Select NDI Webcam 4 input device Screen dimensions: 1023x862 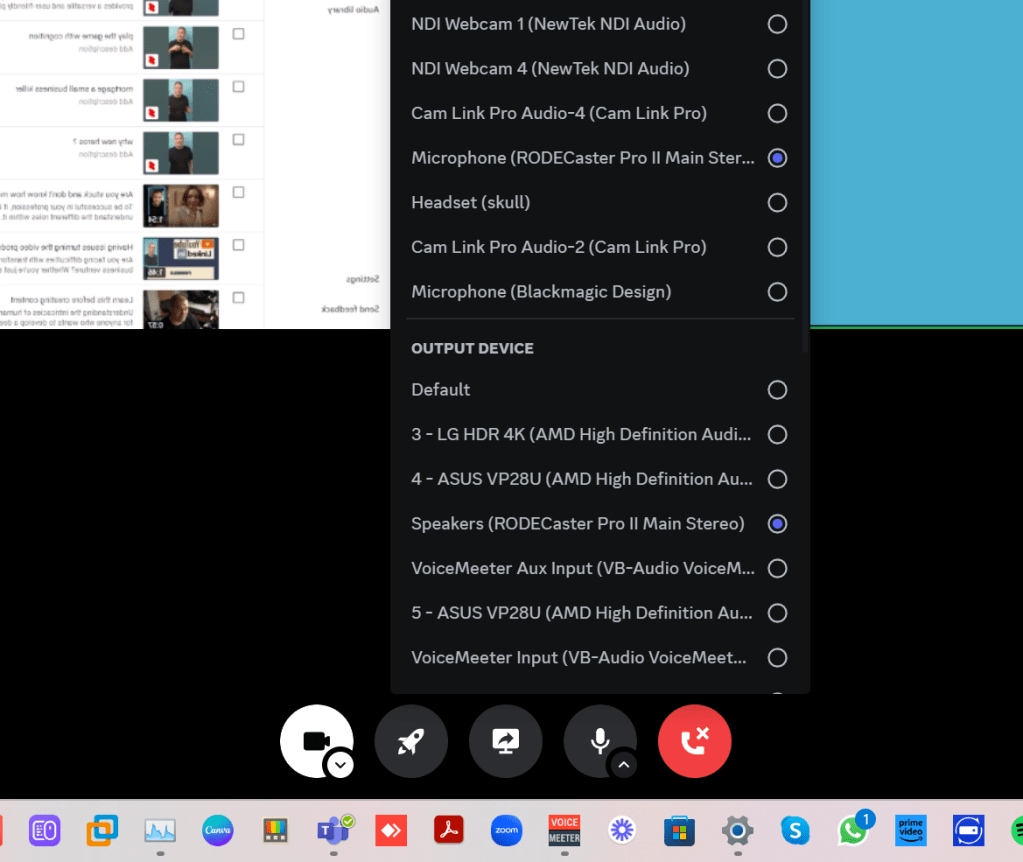(598, 69)
